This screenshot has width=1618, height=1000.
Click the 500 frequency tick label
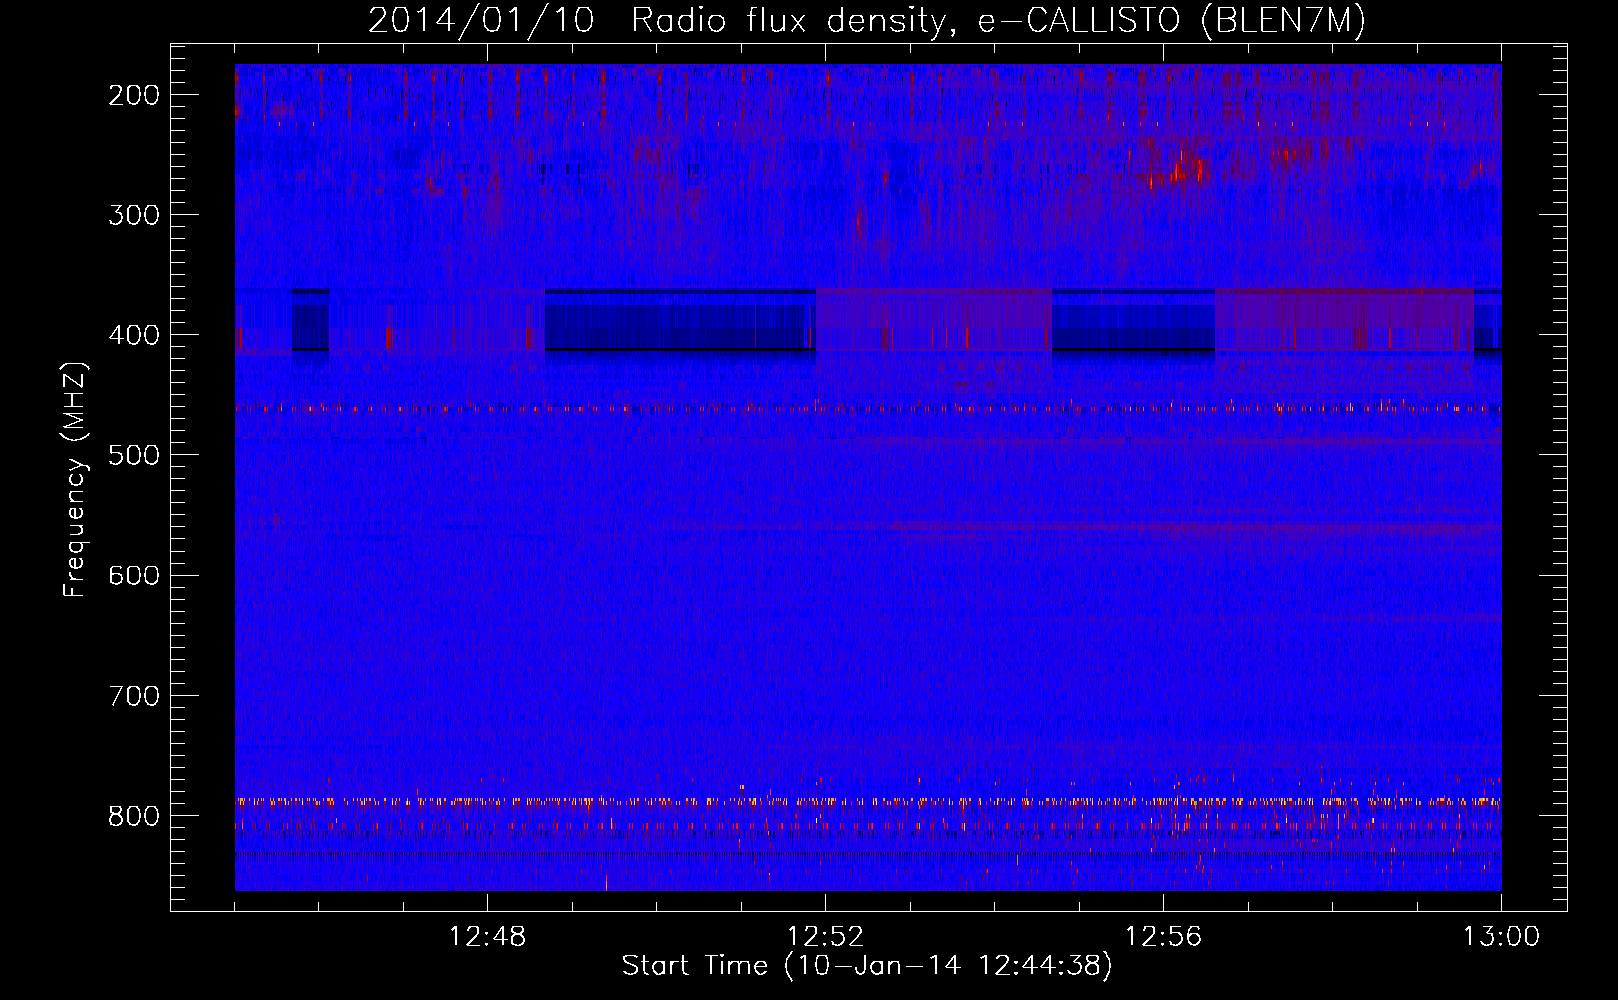click(x=134, y=455)
